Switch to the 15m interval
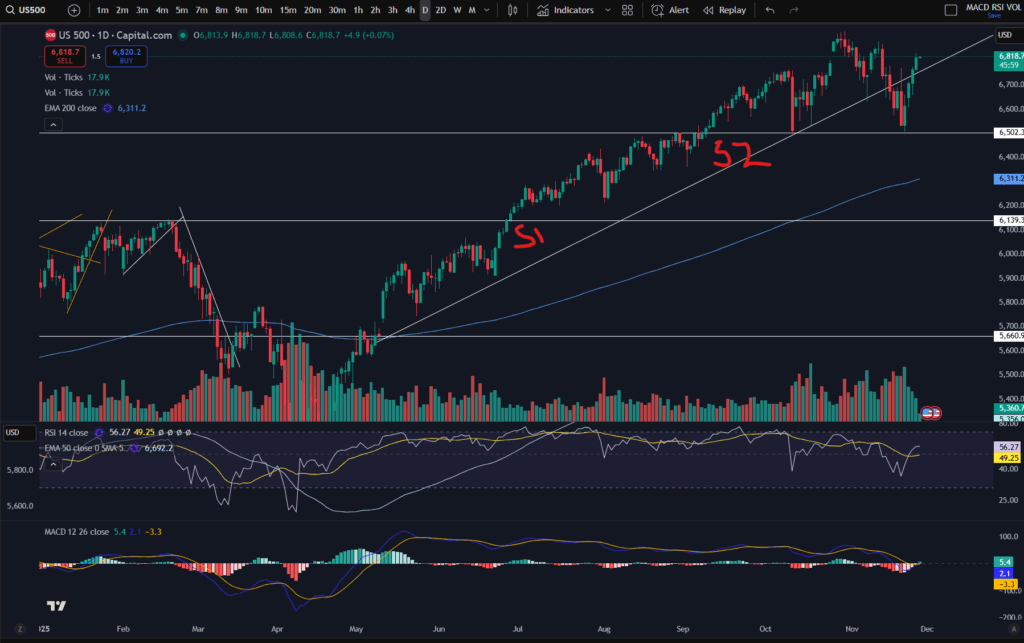The image size is (1024, 643). (287, 10)
